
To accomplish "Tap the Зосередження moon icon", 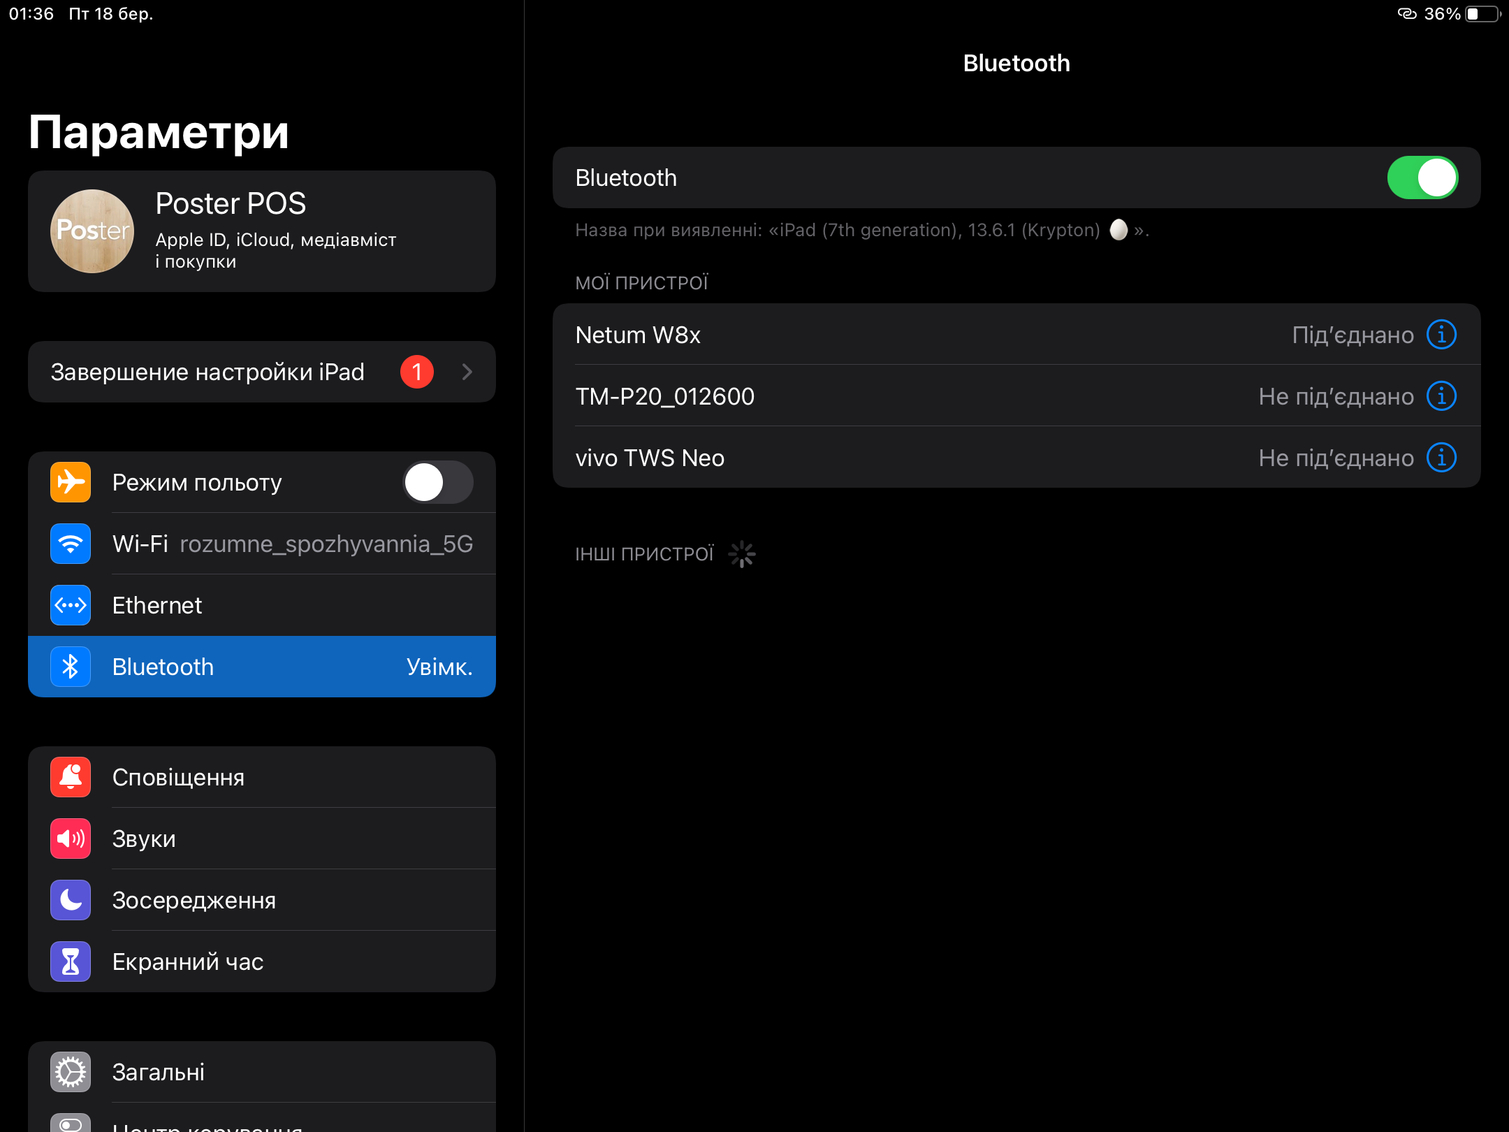I will [71, 900].
